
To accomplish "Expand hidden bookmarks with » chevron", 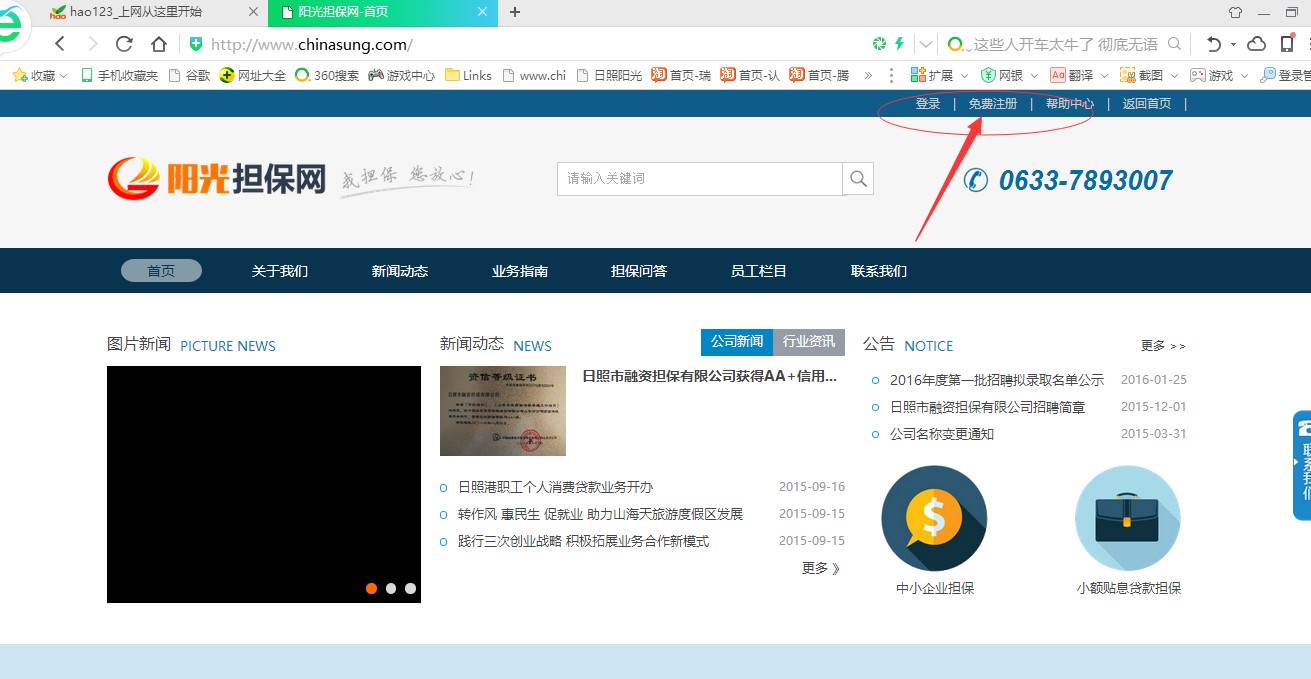I will tap(868, 75).
